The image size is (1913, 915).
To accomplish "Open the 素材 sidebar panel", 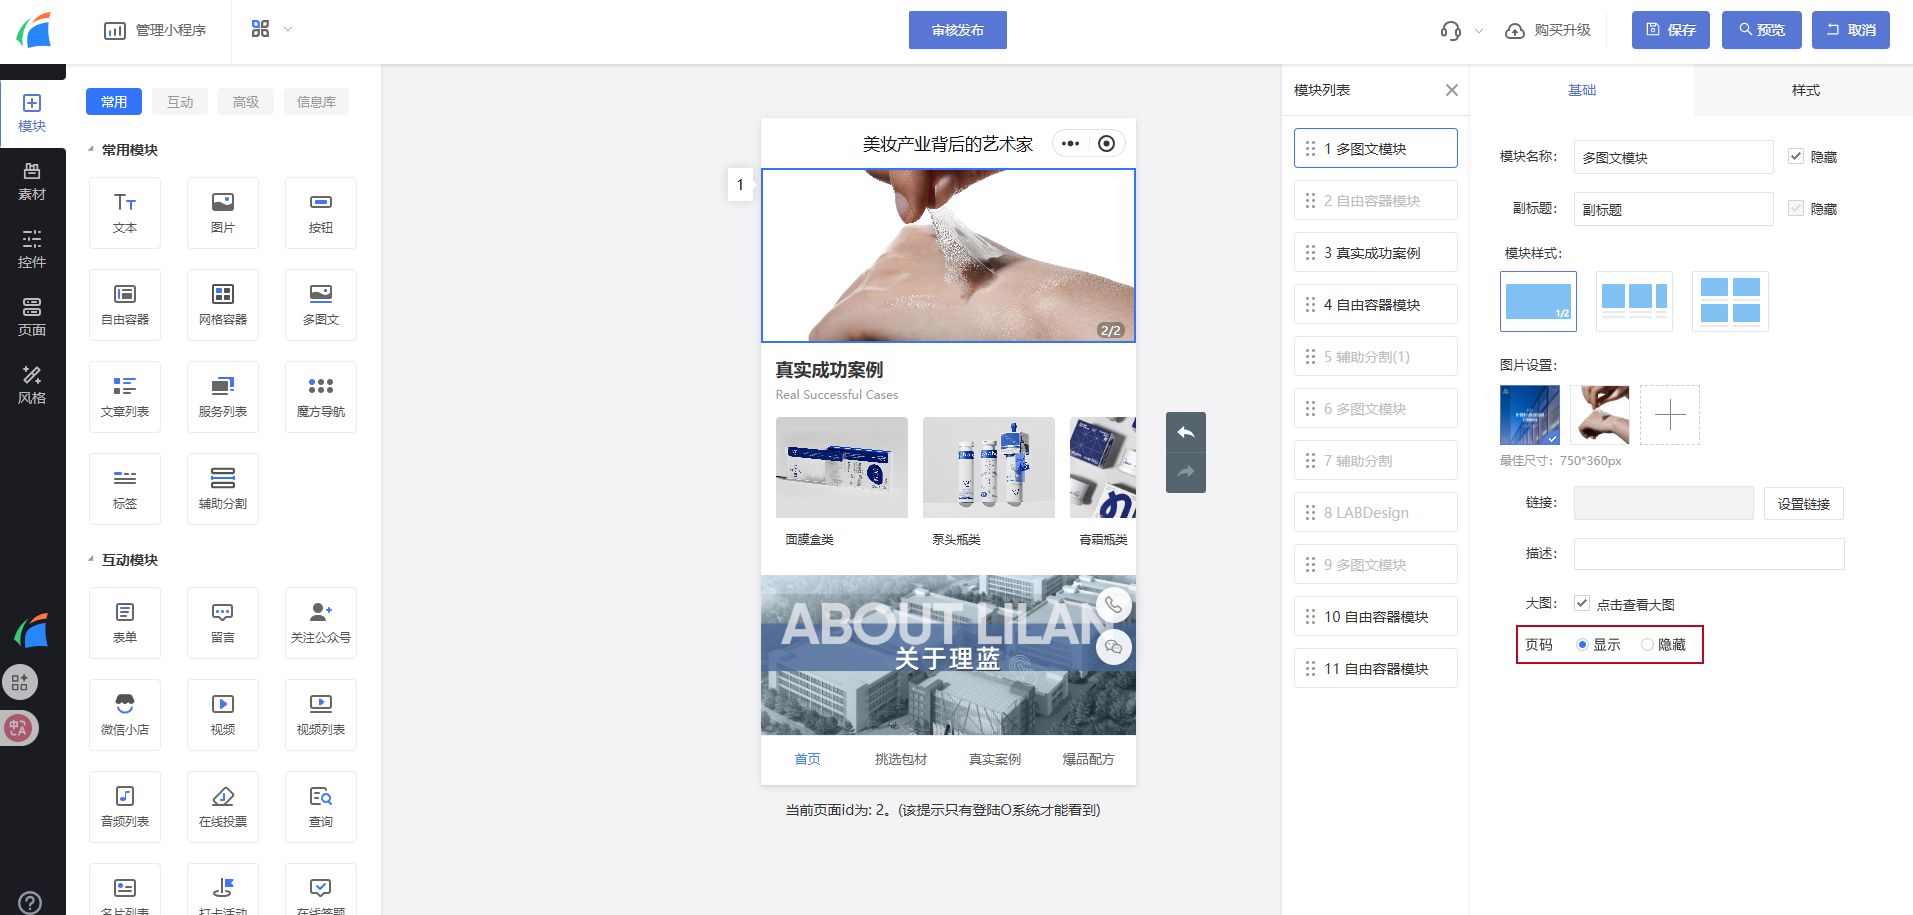I will pos(32,182).
